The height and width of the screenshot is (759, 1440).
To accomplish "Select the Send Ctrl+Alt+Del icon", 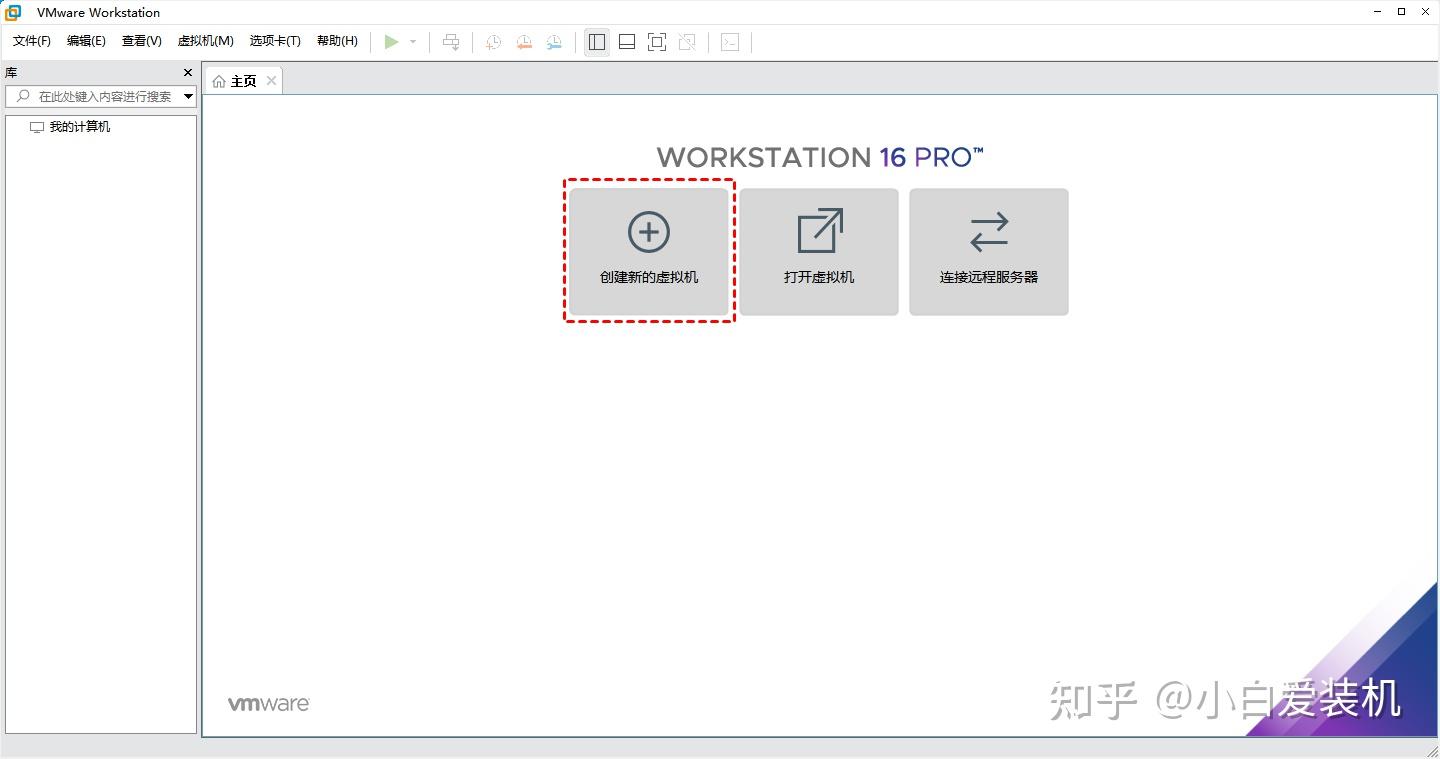I will click(x=451, y=42).
